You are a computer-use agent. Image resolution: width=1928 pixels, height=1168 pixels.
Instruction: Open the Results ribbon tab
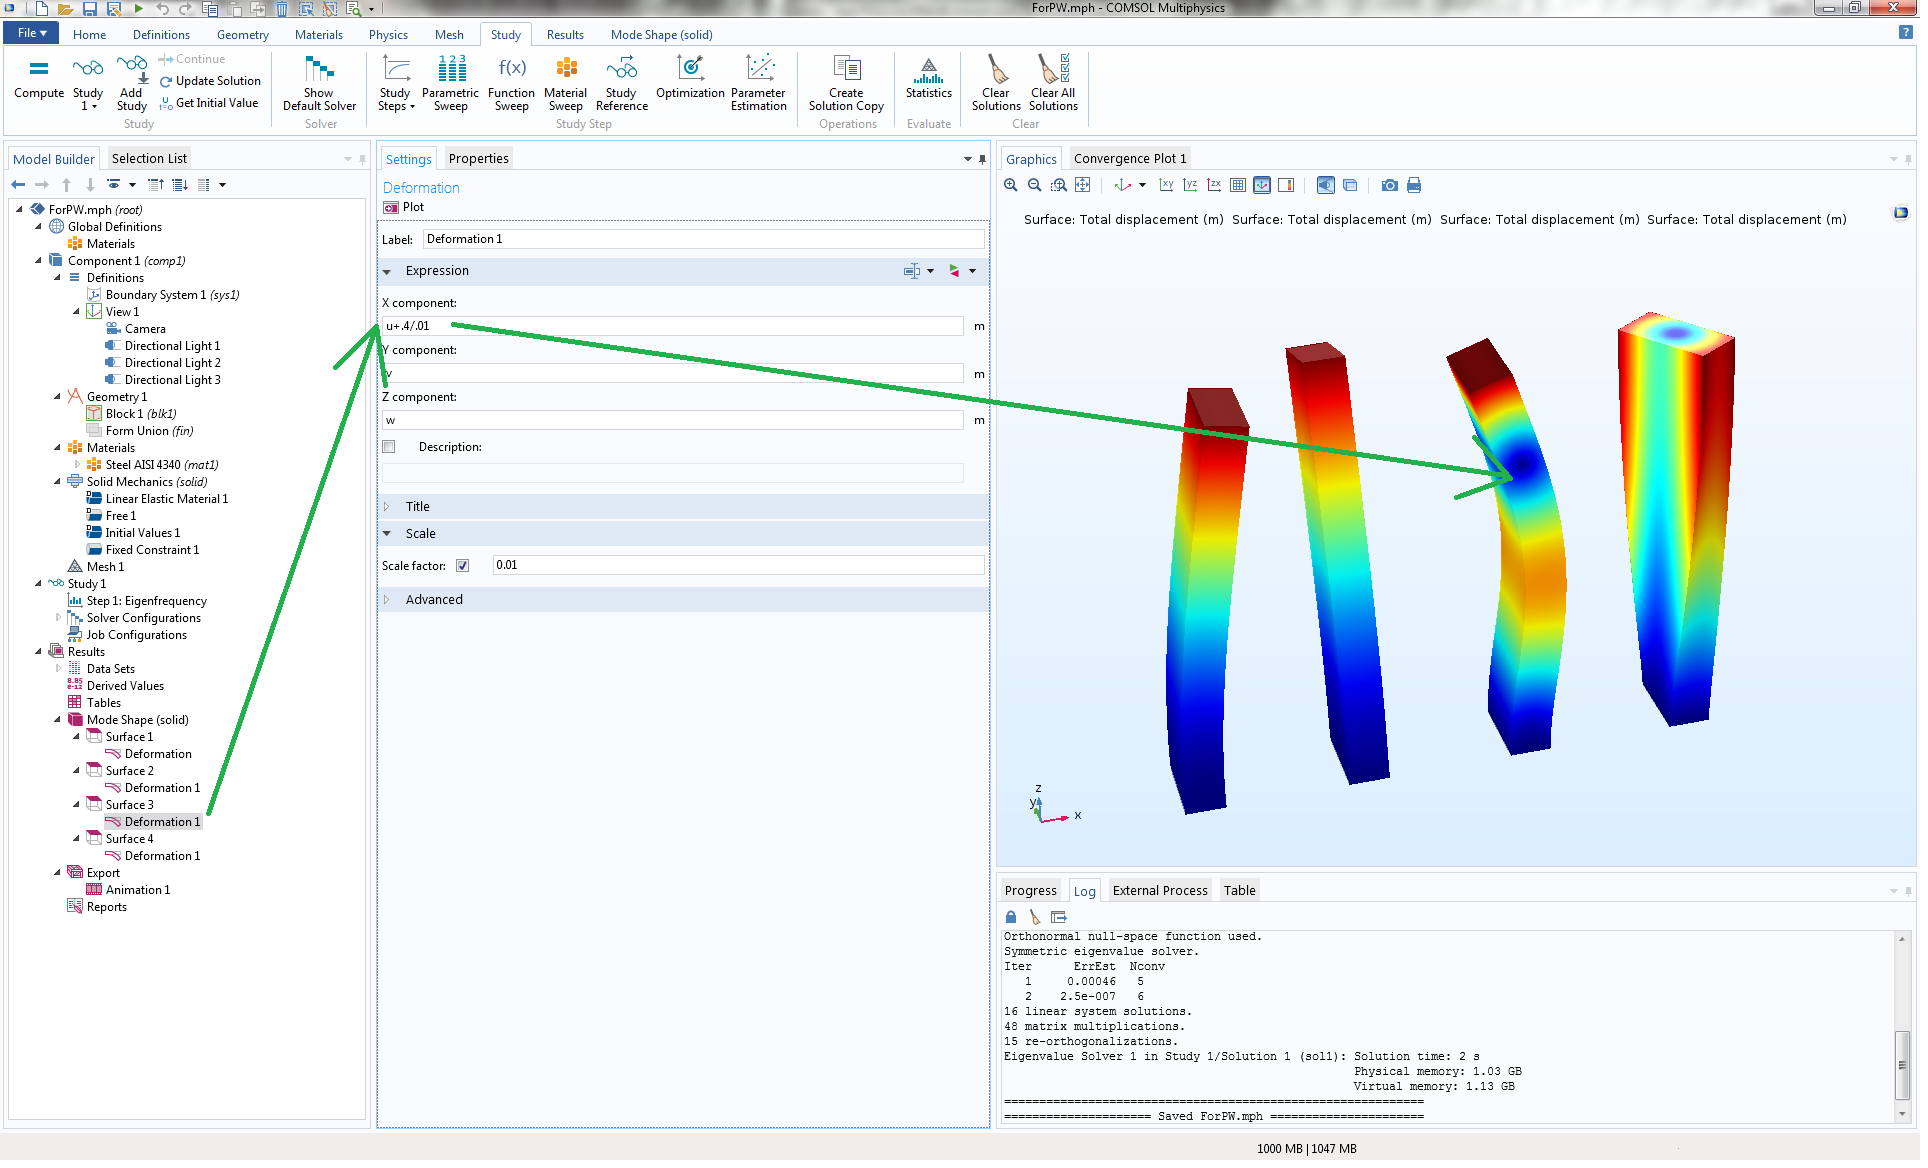click(564, 35)
